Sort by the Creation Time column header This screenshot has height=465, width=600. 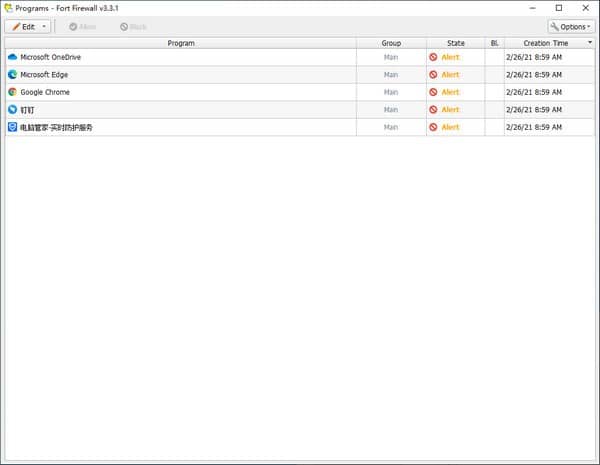point(545,43)
